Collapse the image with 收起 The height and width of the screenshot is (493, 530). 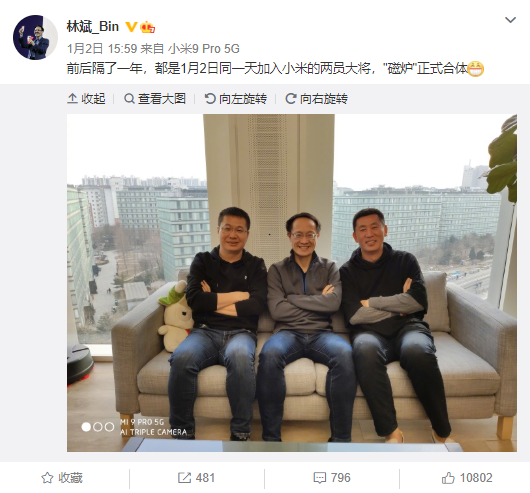pyautogui.click(x=87, y=99)
